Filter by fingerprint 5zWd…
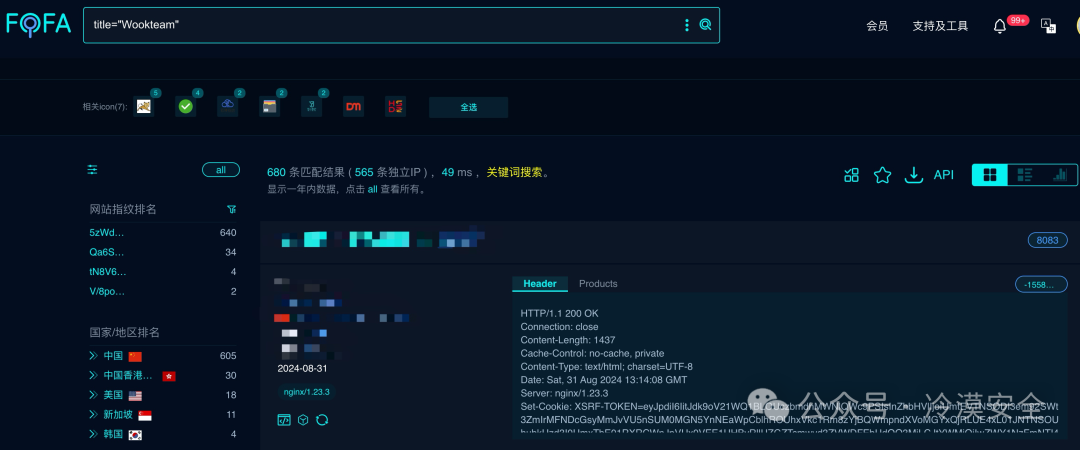Viewport: 1080px width, 450px height. pyautogui.click(x=107, y=233)
